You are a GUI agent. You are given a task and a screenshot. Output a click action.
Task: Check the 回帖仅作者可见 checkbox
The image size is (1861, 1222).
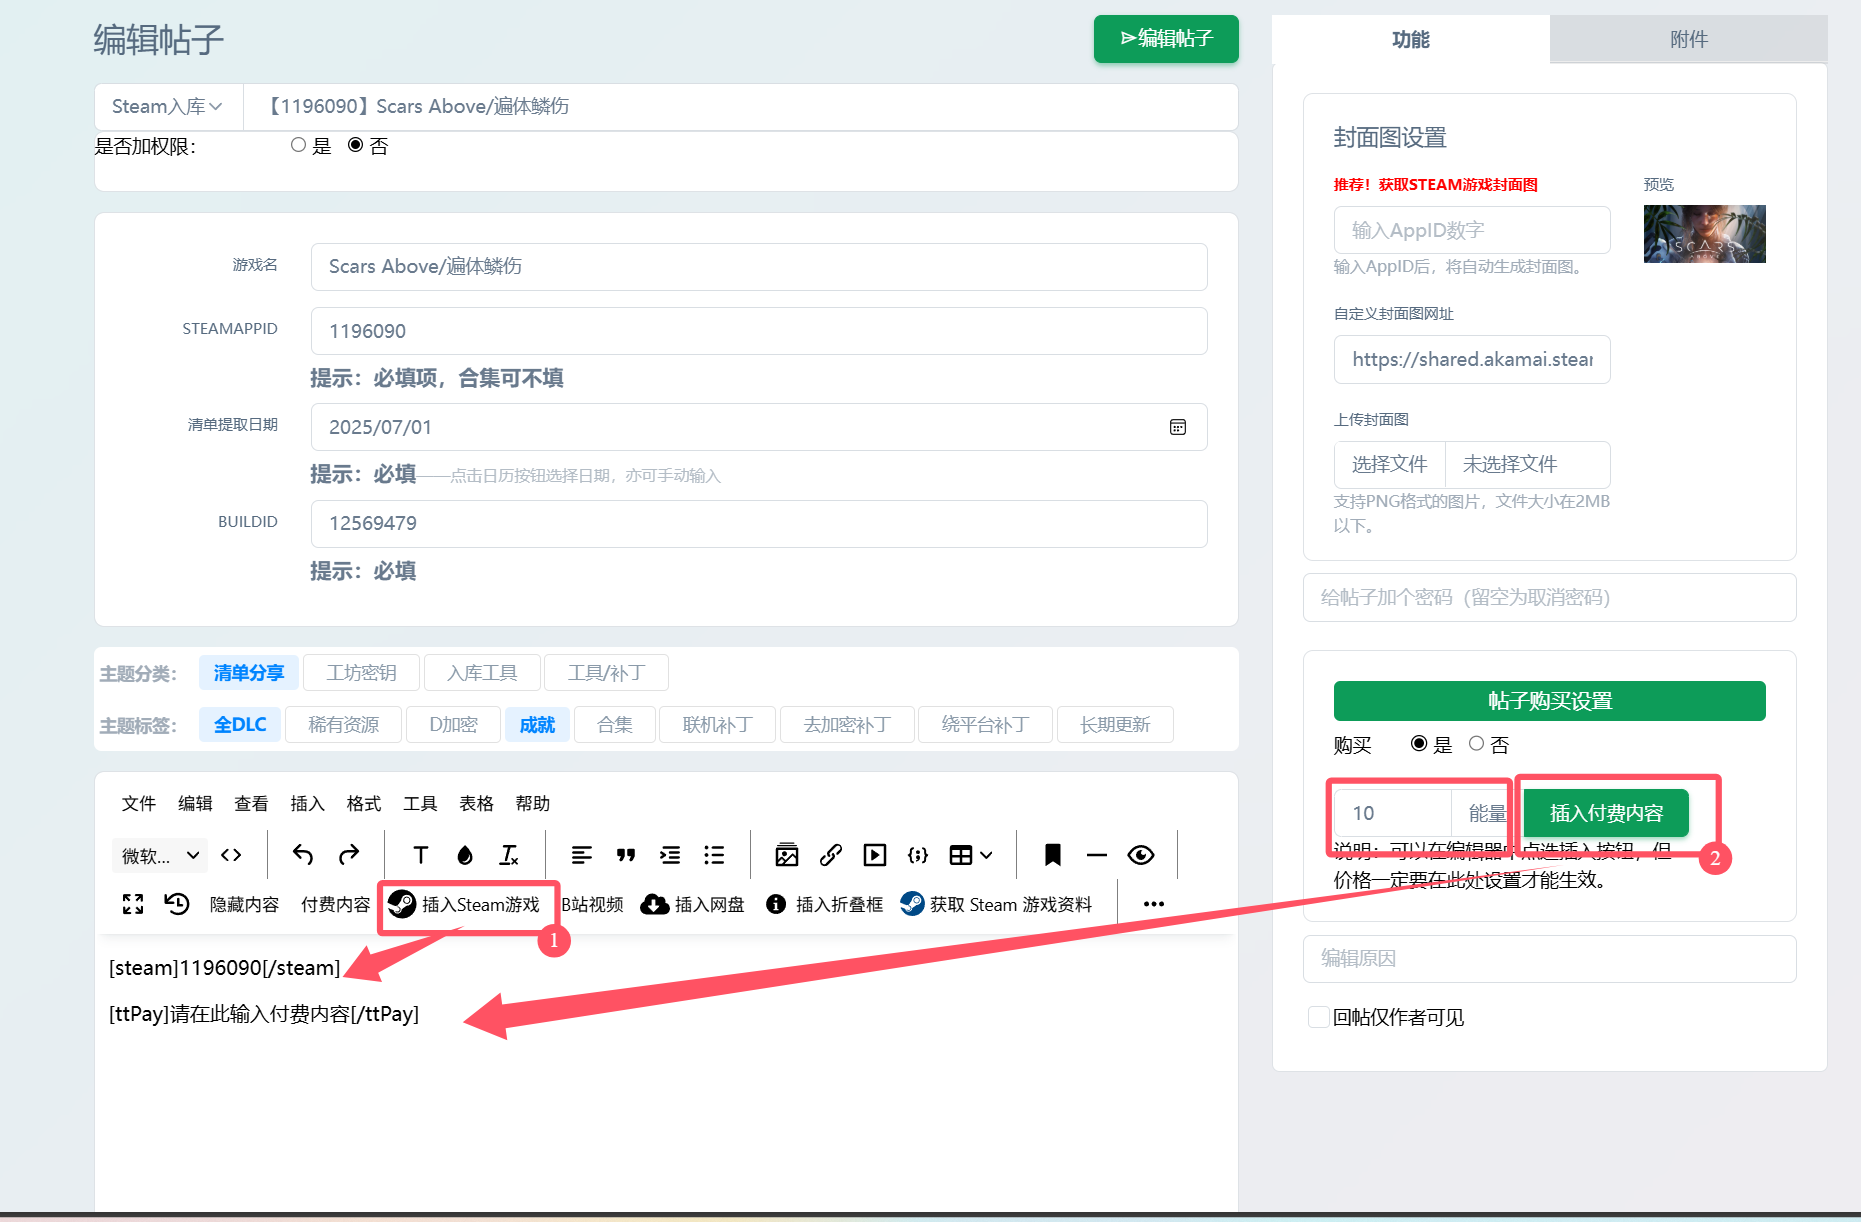click(1318, 1017)
